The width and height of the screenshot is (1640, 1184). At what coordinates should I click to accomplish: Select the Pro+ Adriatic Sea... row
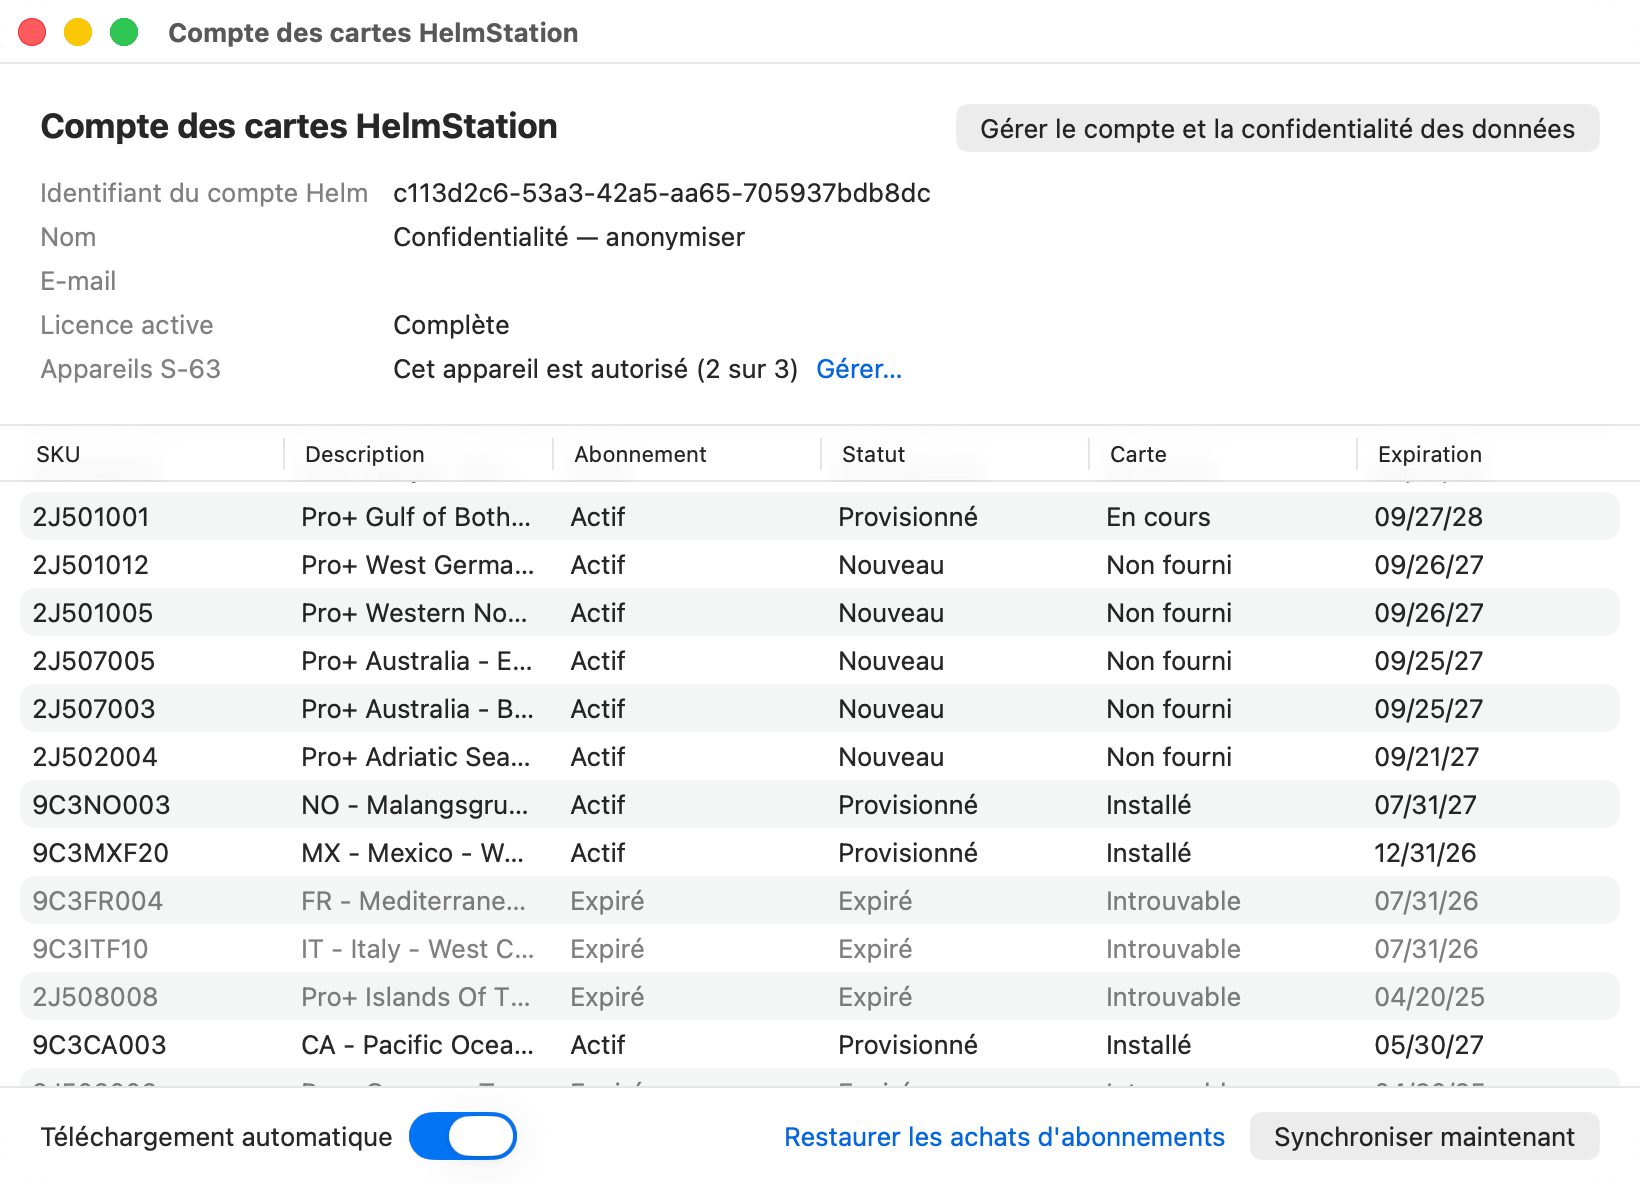(x=819, y=756)
